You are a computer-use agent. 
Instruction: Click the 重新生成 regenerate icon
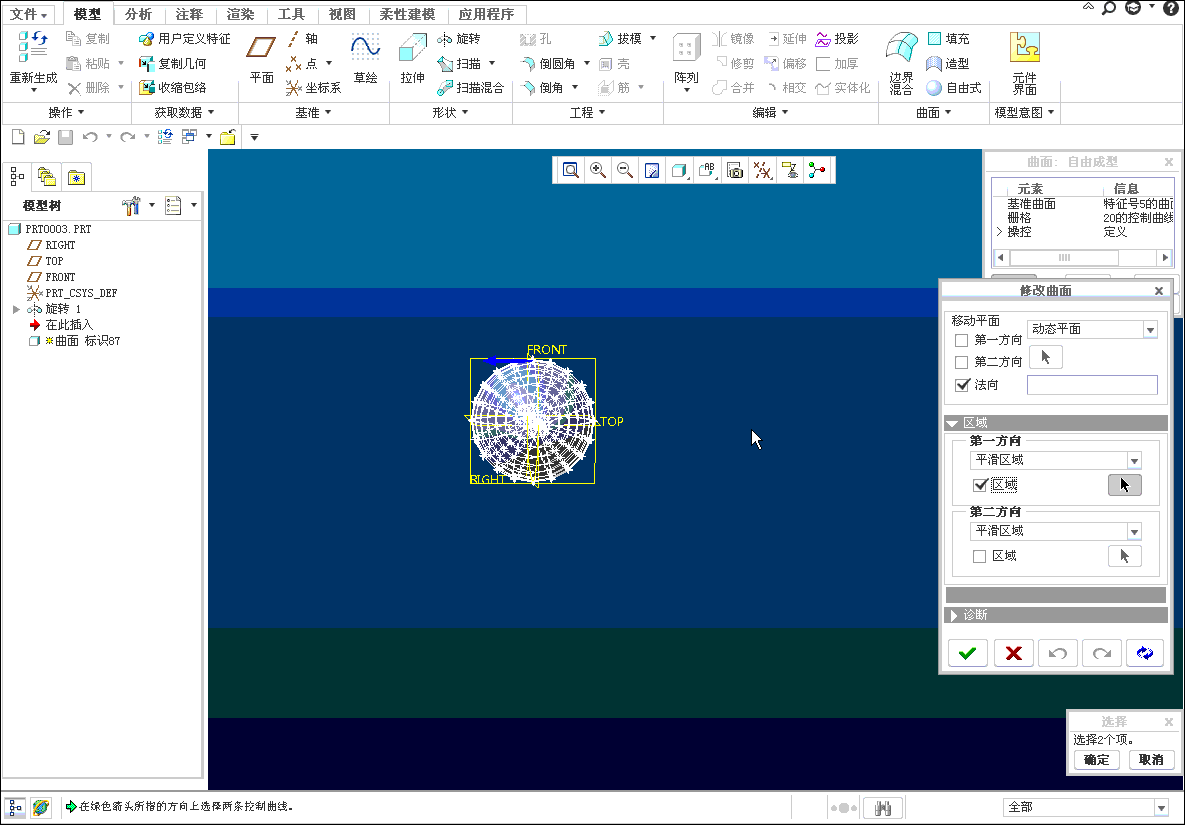32,47
